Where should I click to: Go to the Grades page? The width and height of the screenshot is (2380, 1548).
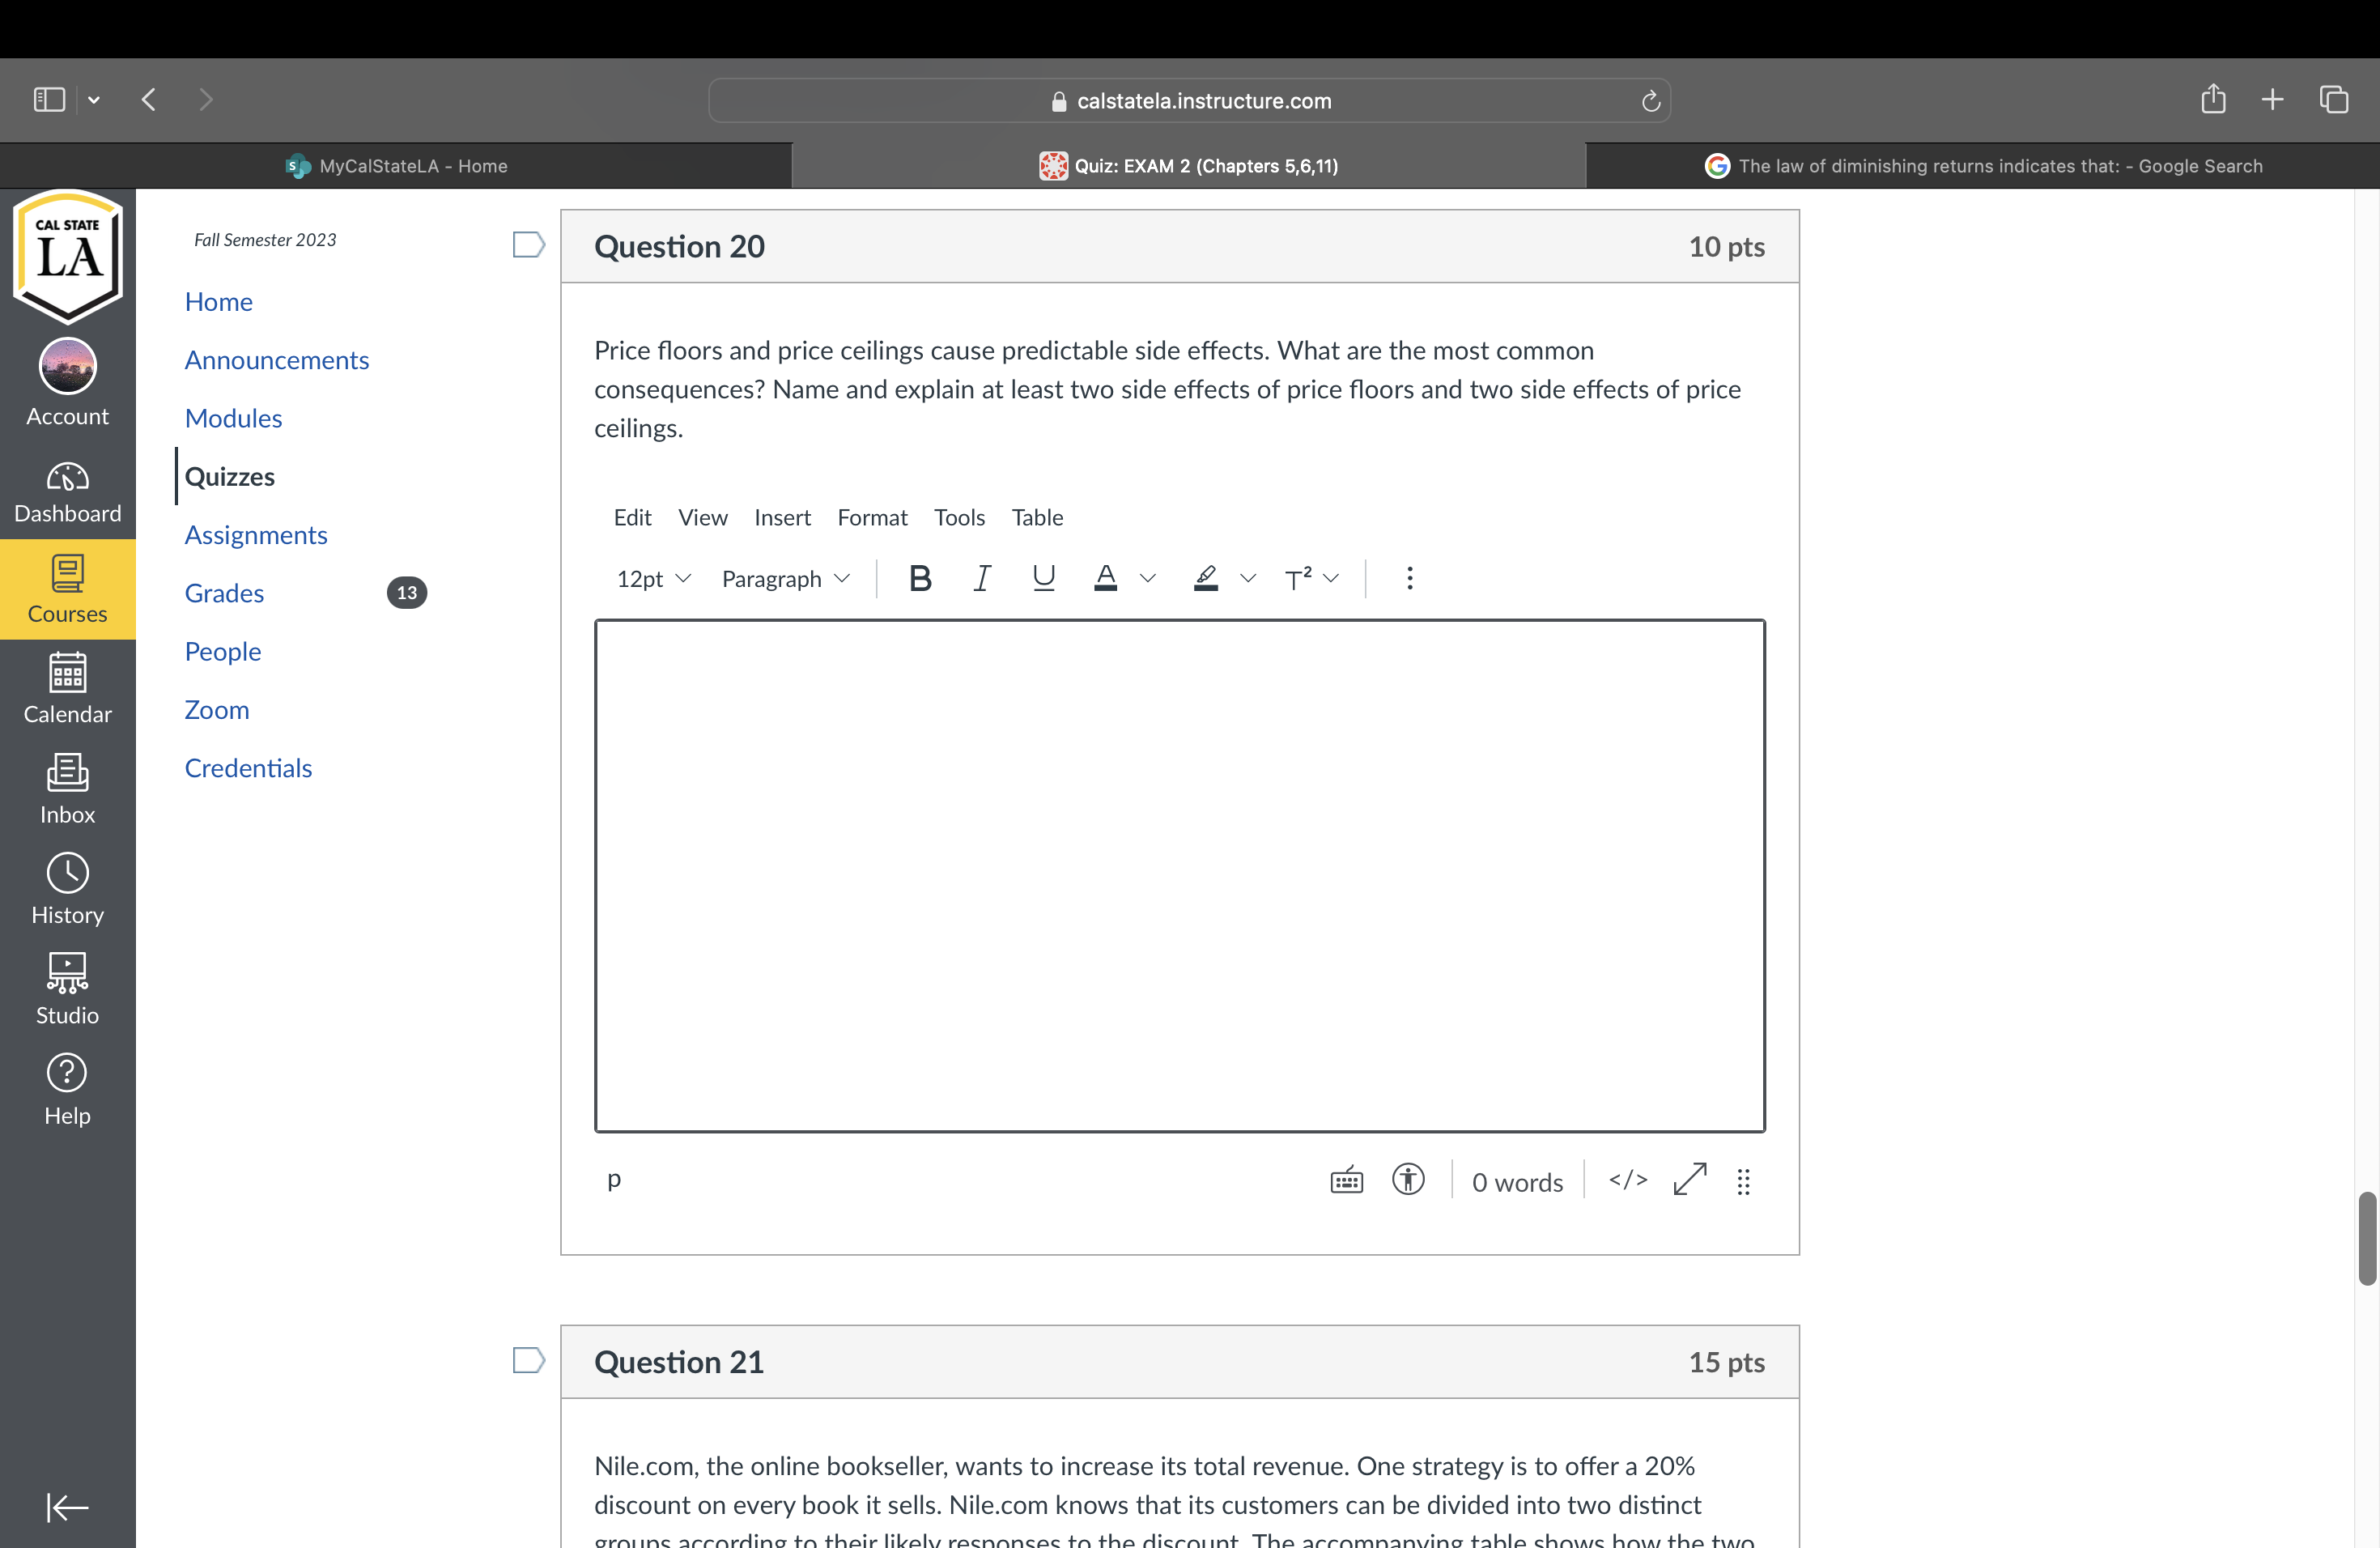(224, 593)
